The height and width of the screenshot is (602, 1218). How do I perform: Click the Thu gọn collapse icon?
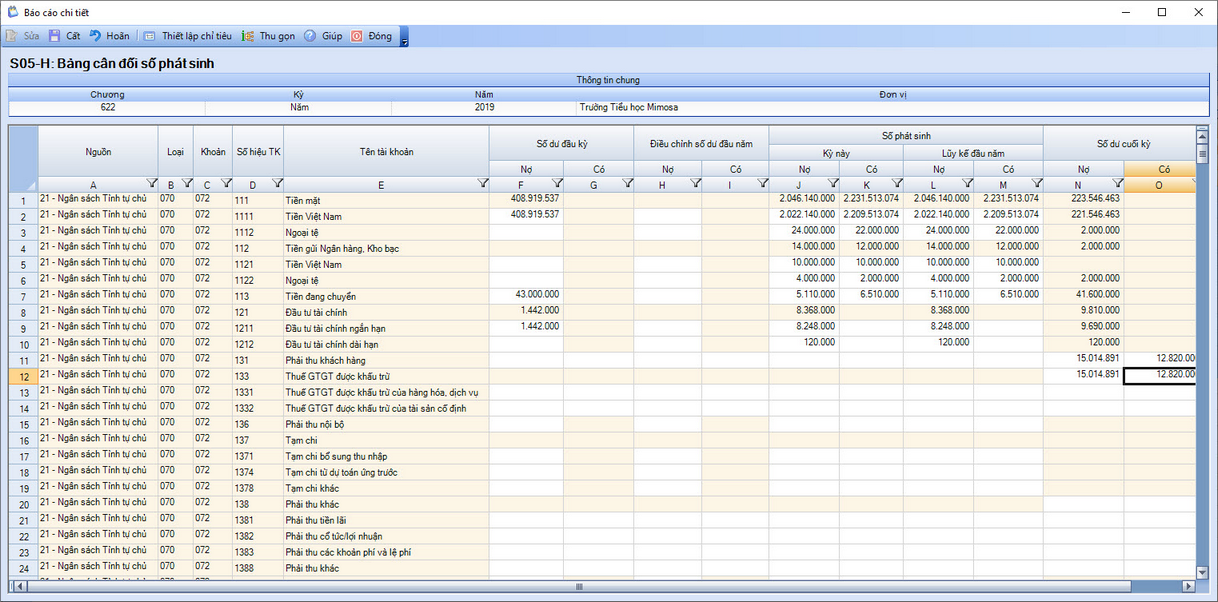(248, 36)
